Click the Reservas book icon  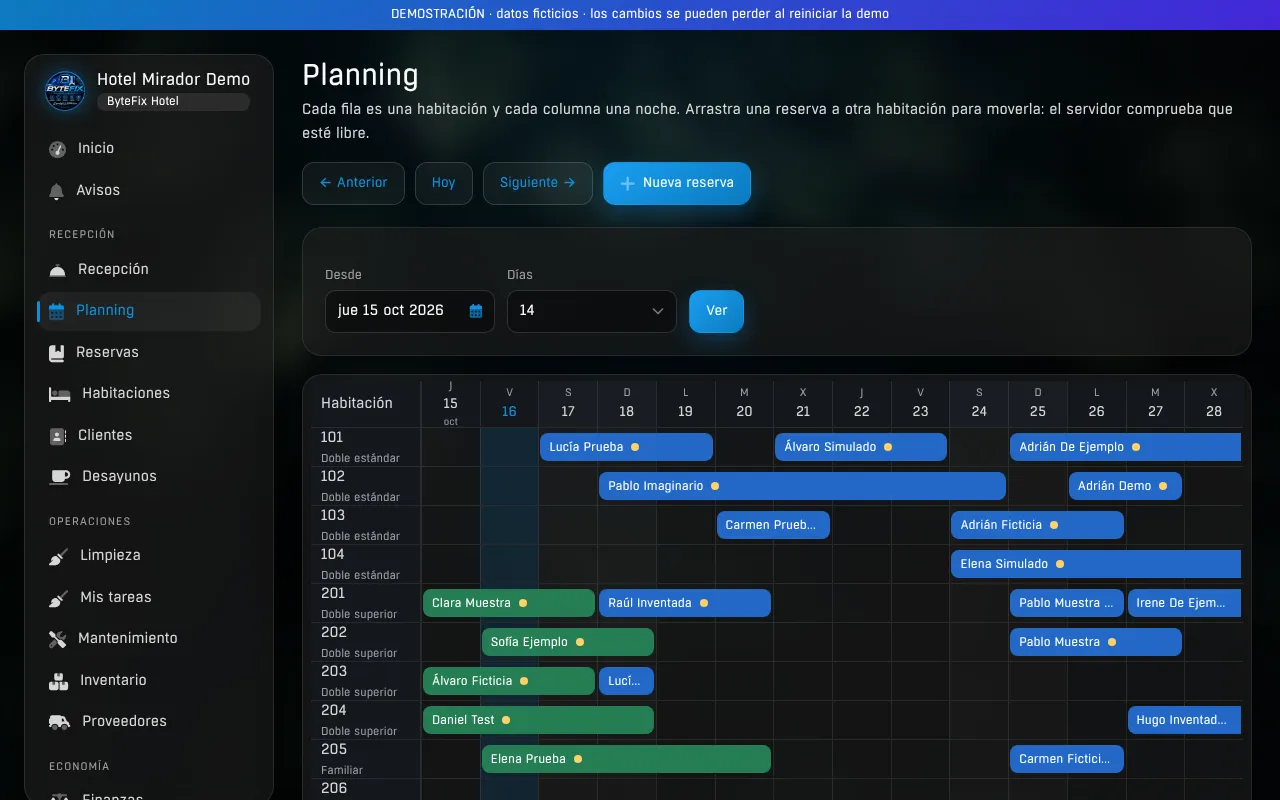(57, 353)
